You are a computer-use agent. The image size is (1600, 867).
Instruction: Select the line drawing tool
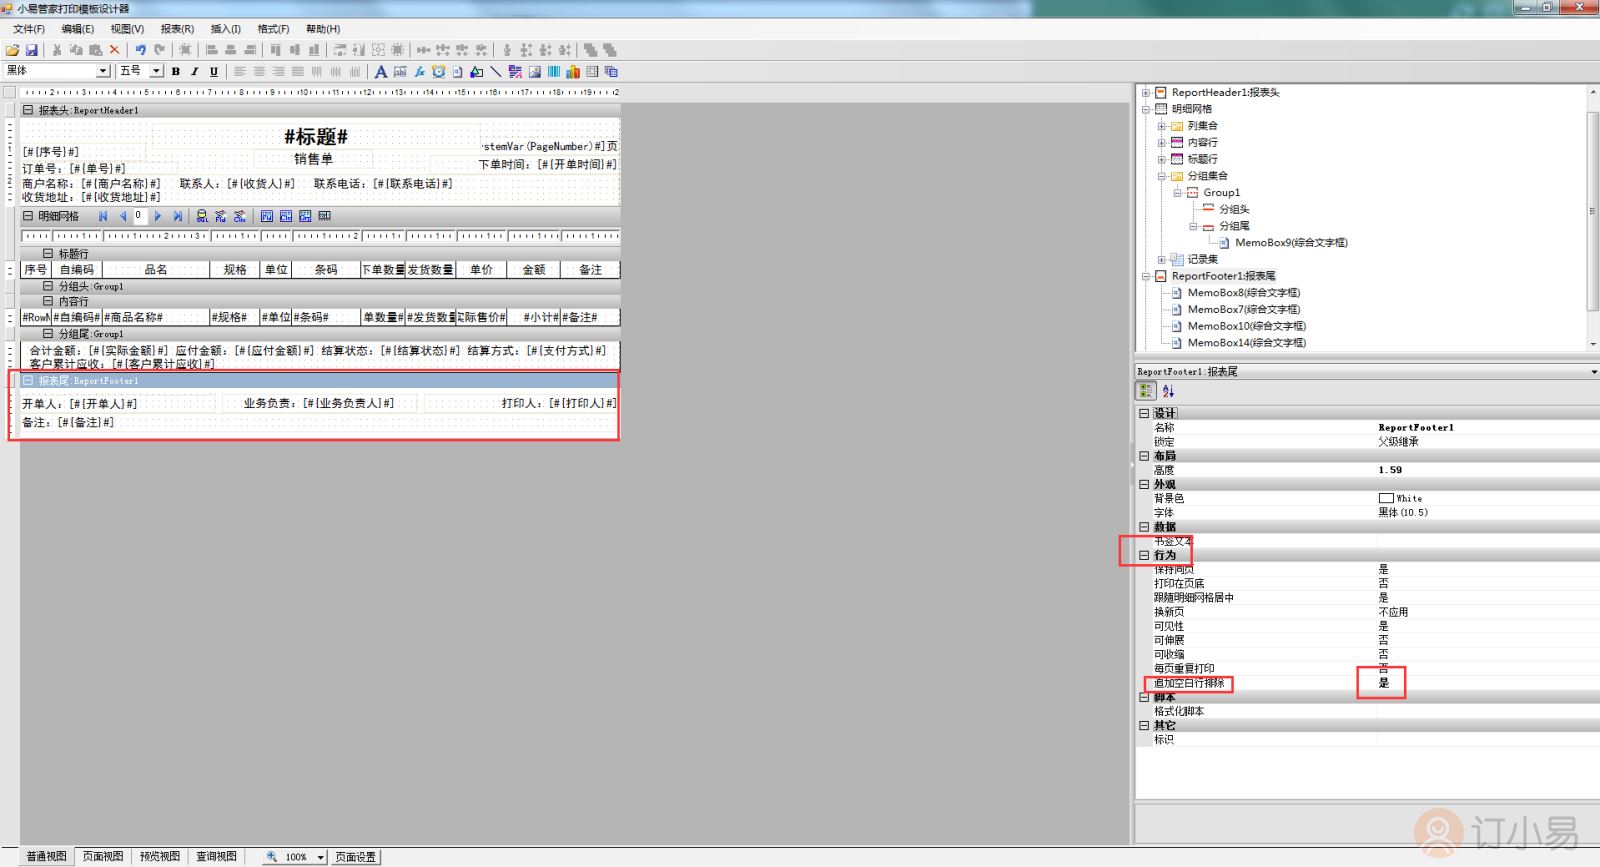tap(495, 72)
